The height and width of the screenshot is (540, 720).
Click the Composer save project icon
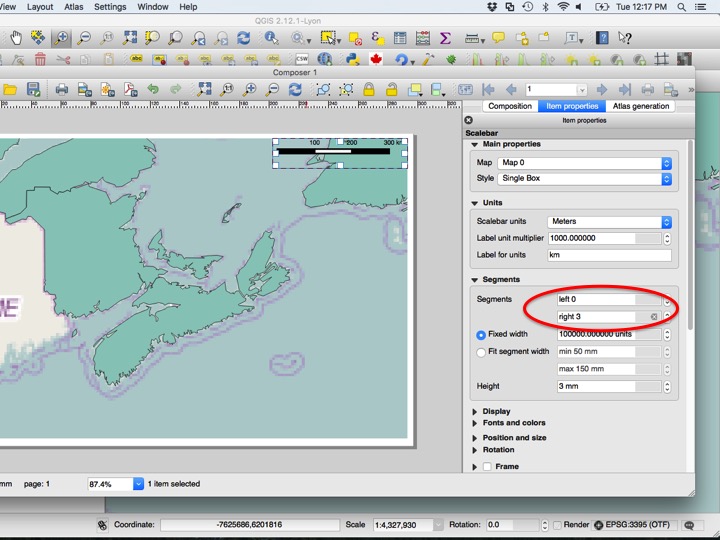coord(33,89)
